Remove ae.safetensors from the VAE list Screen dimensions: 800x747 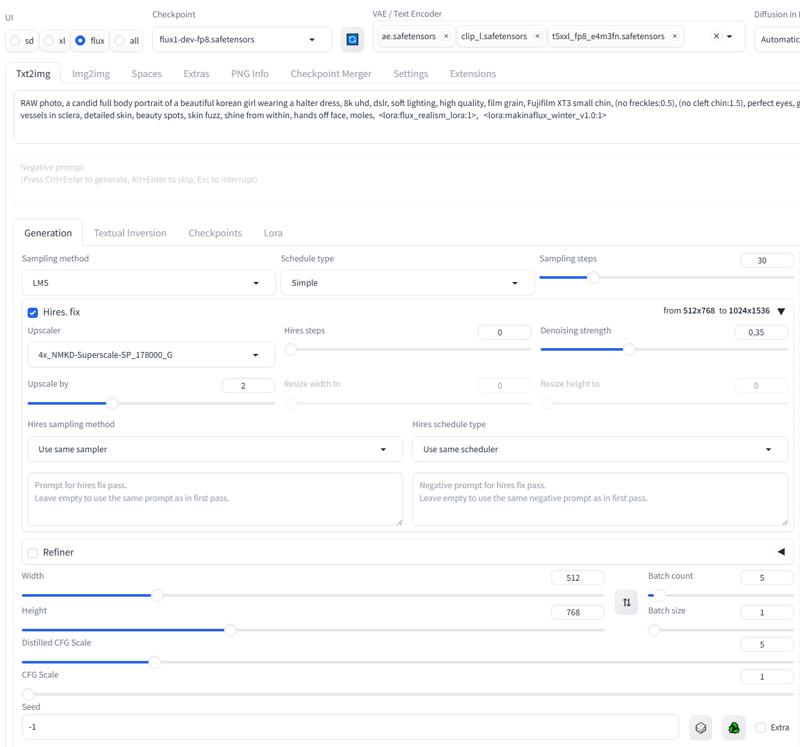point(446,36)
